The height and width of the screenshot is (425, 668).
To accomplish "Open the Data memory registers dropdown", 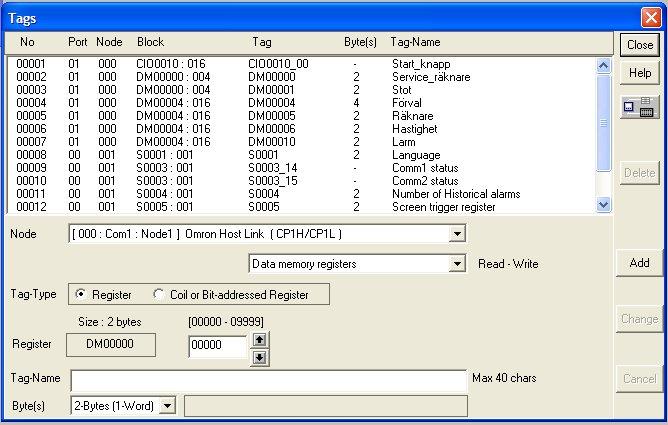I will pyautogui.click(x=457, y=264).
